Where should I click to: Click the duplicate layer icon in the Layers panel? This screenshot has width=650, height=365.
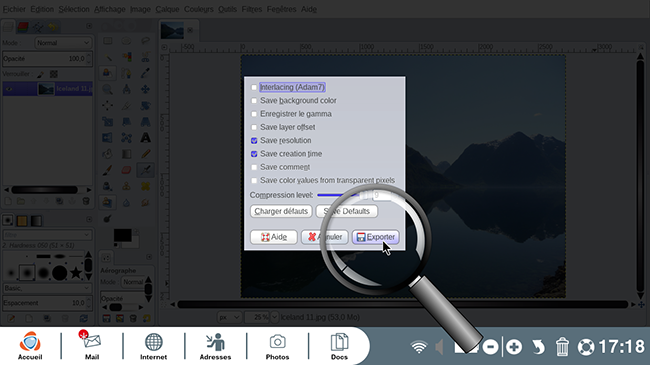click(x=59, y=201)
